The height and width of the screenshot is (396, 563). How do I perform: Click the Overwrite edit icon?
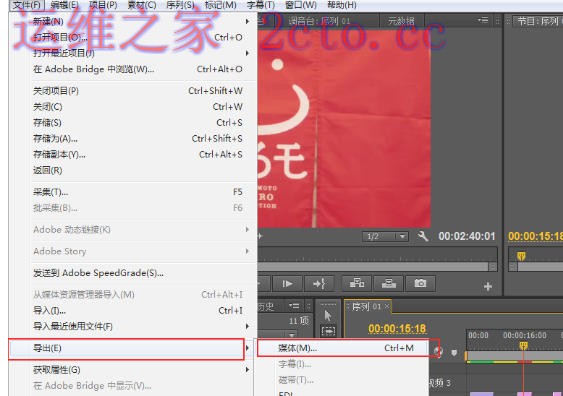pyautogui.click(x=388, y=284)
